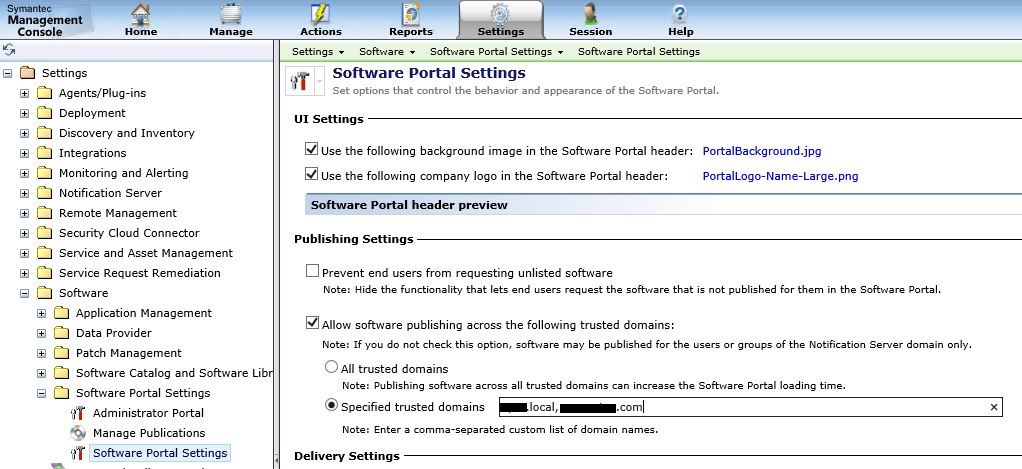Click the PortalLogo-Name-Large.png link
Viewport: 1022px width, 469px height.
(x=780, y=176)
